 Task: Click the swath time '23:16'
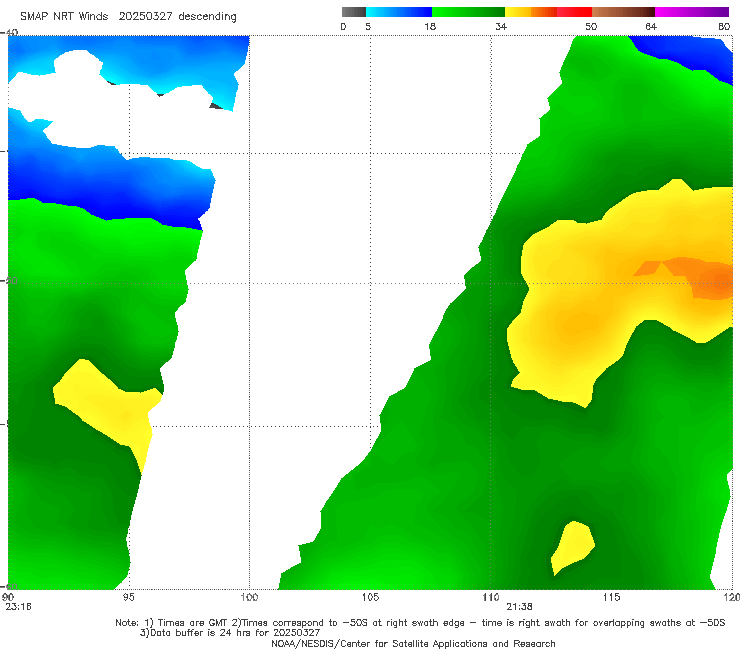pyautogui.click(x=18, y=607)
